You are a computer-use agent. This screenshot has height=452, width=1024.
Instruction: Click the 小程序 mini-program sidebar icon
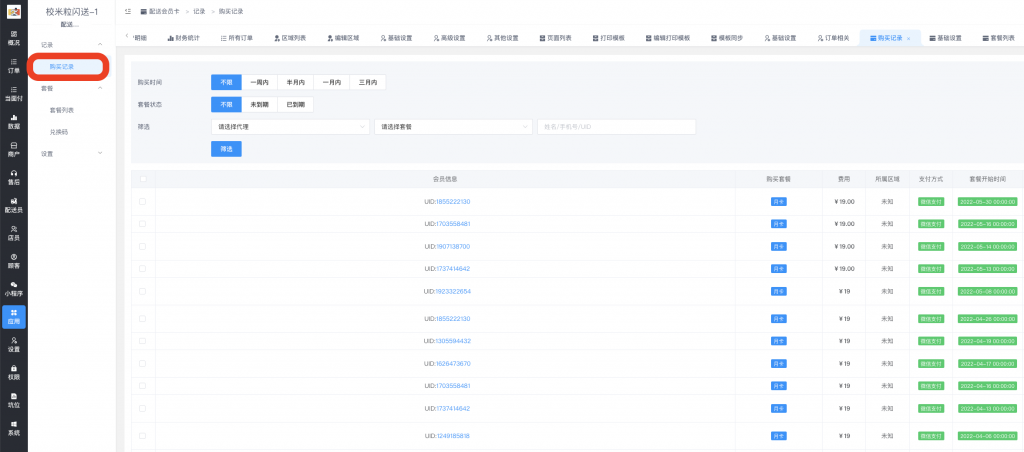pyautogui.click(x=13, y=288)
